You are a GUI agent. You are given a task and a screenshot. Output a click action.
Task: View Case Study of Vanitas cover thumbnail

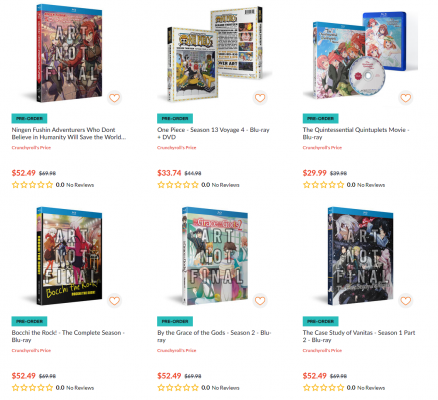(x=360, y=256)
